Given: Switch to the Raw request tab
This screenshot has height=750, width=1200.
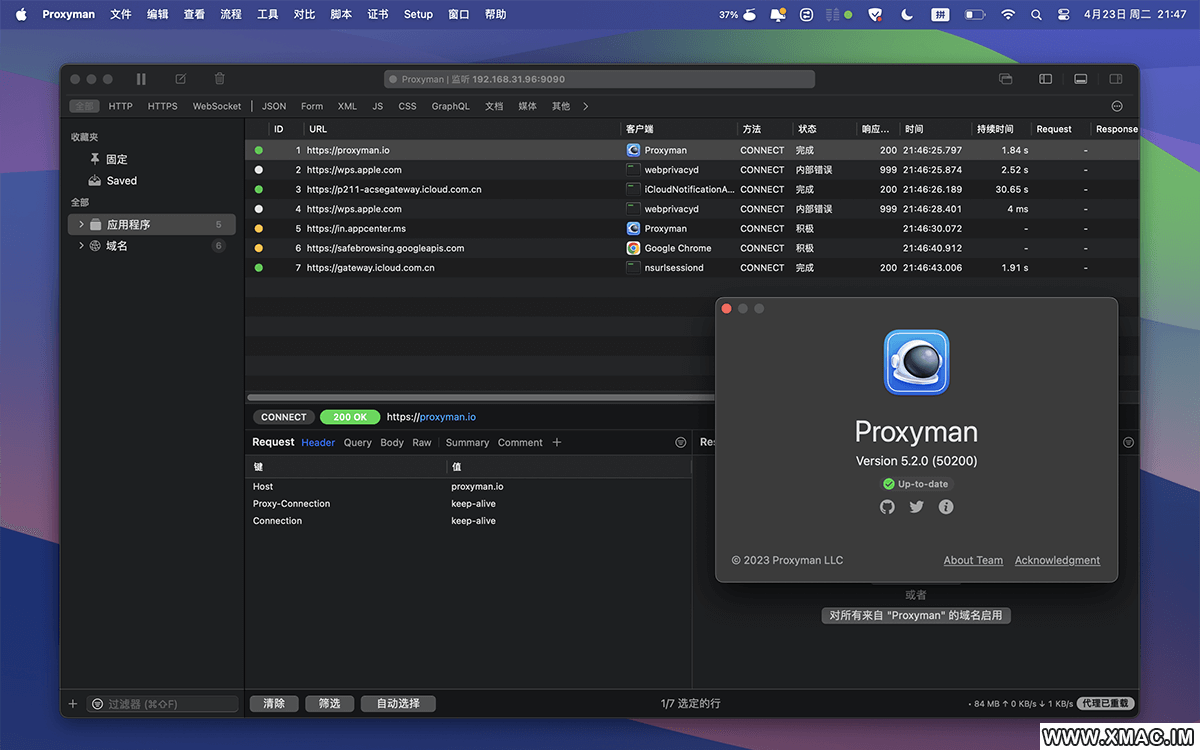Looking at the screenshot, I should point(422,442).
